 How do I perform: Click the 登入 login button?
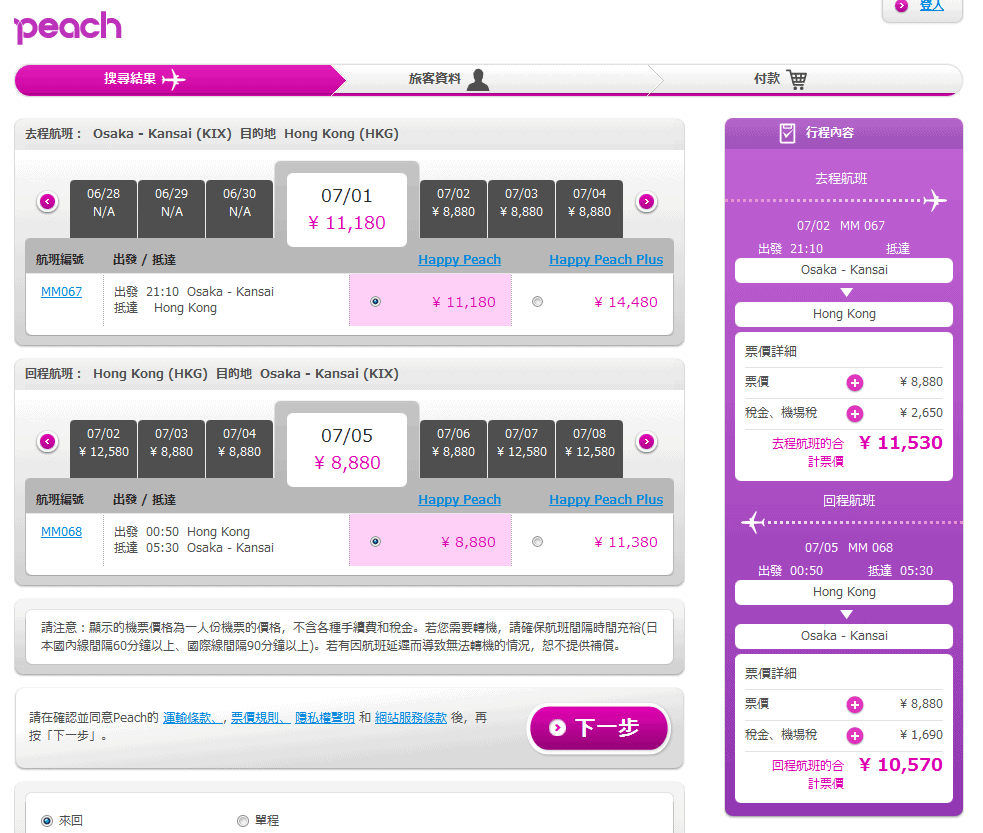pos(921,7)
